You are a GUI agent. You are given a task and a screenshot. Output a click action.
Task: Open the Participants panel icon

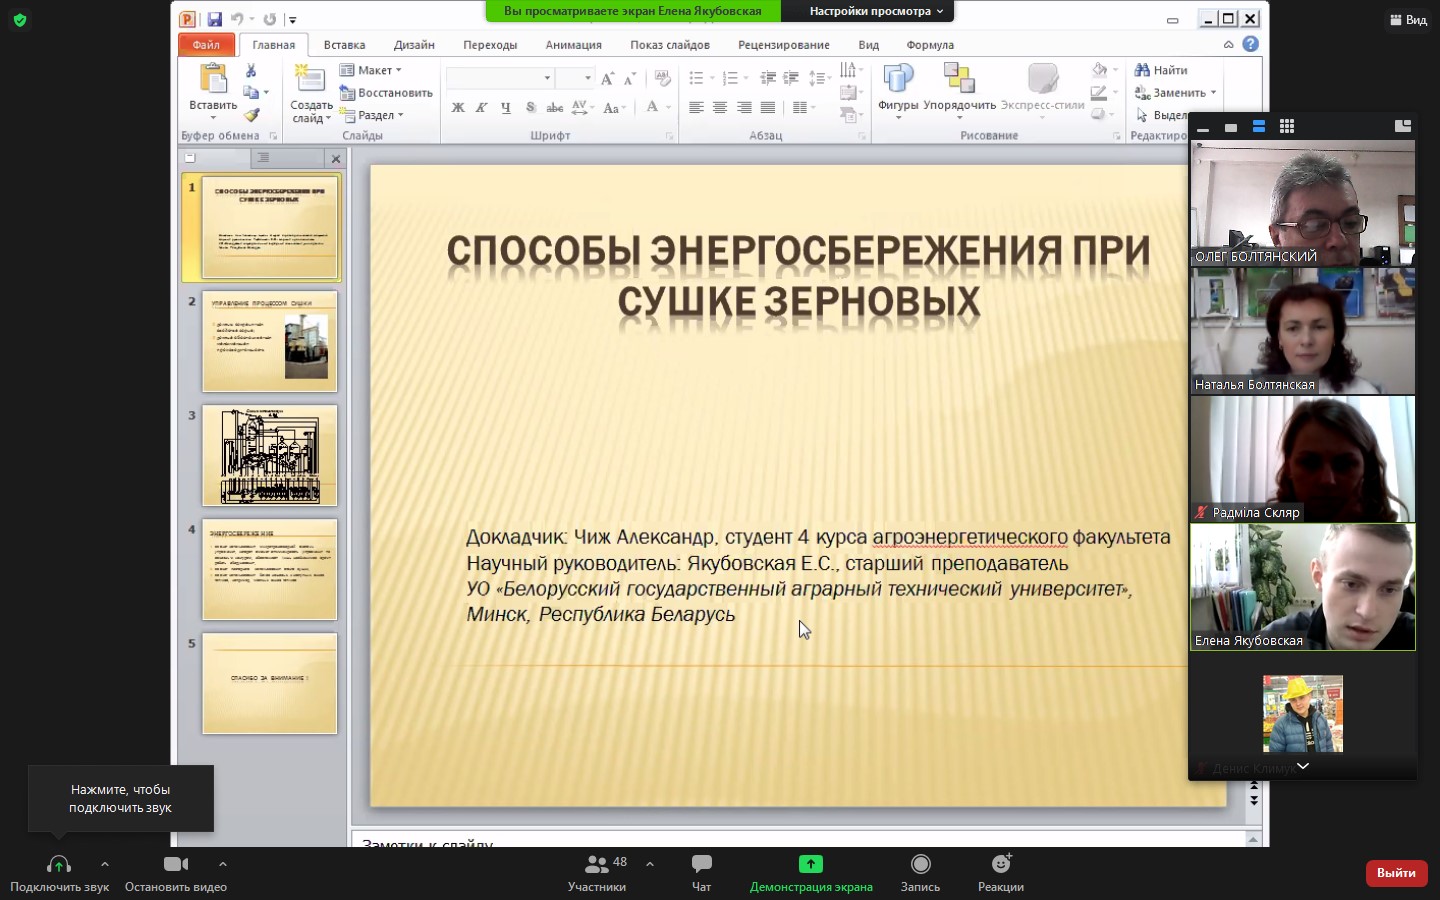pyautogui.click(x=597, y=864)
